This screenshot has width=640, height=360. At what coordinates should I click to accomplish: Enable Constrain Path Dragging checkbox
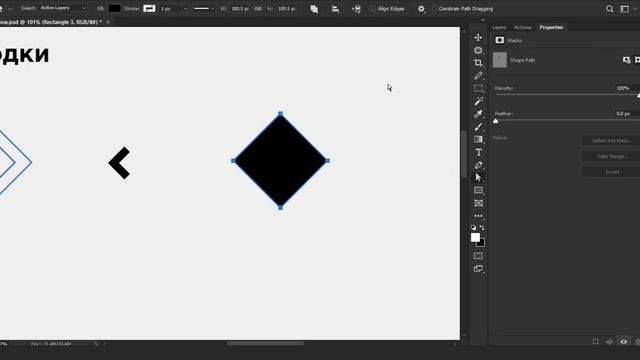click(434, 9)
